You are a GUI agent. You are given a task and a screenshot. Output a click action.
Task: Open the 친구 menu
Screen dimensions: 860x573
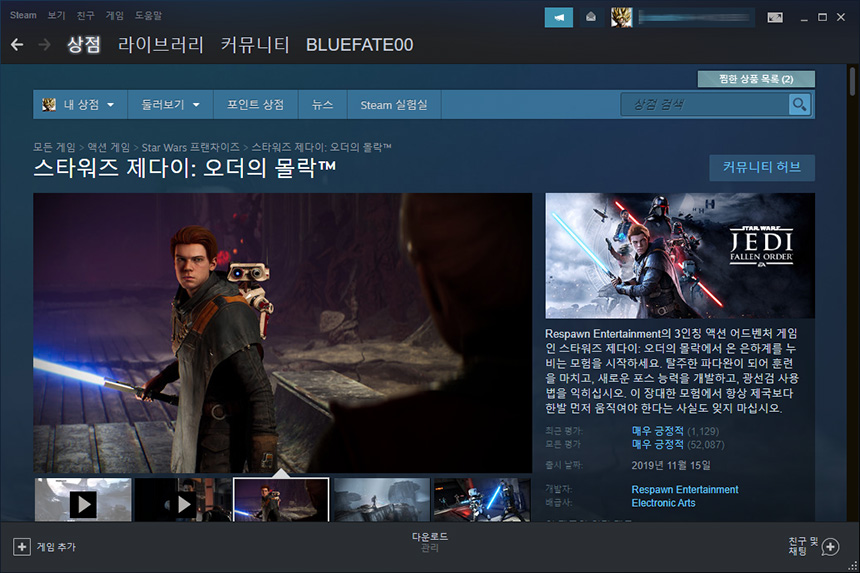(85, 15)
